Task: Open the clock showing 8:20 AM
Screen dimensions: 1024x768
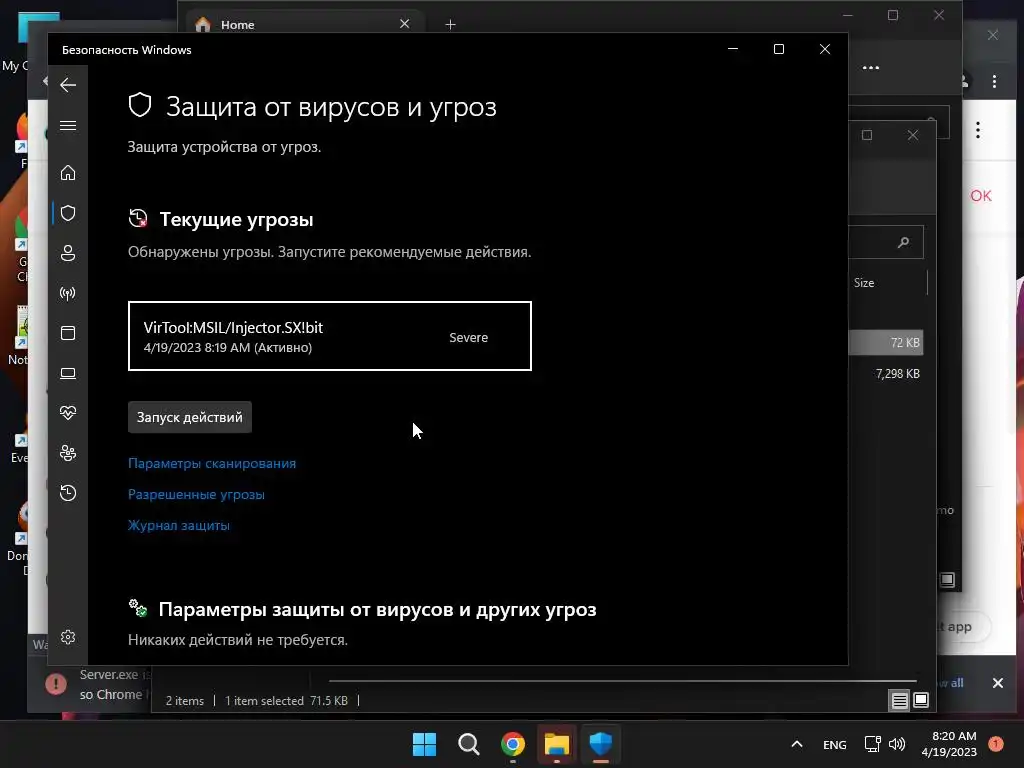Action: click(949, 744)
